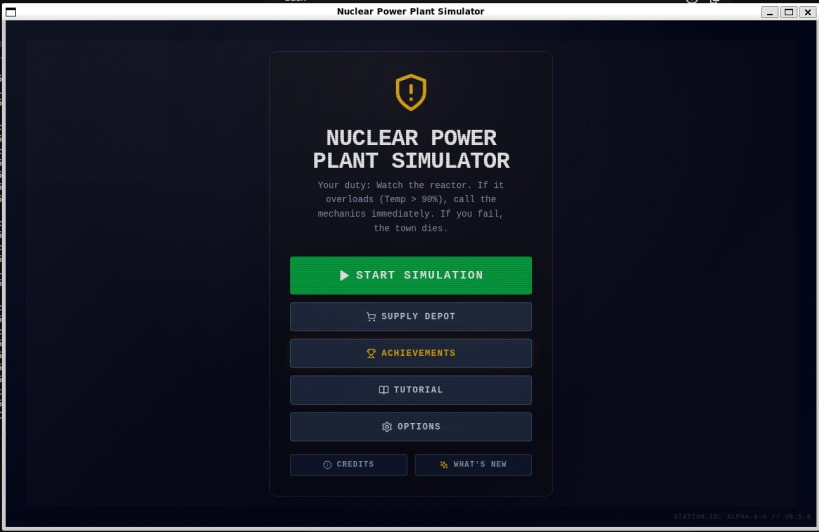Click the Station-ID version text in corner

point(742,516)
